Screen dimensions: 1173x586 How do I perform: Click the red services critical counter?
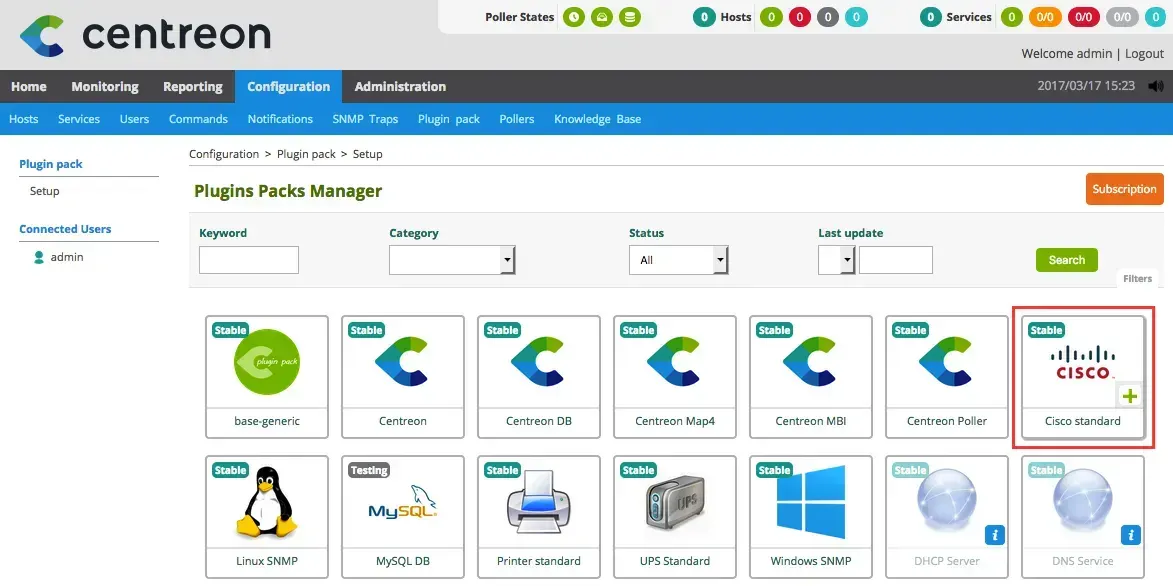1084,17
